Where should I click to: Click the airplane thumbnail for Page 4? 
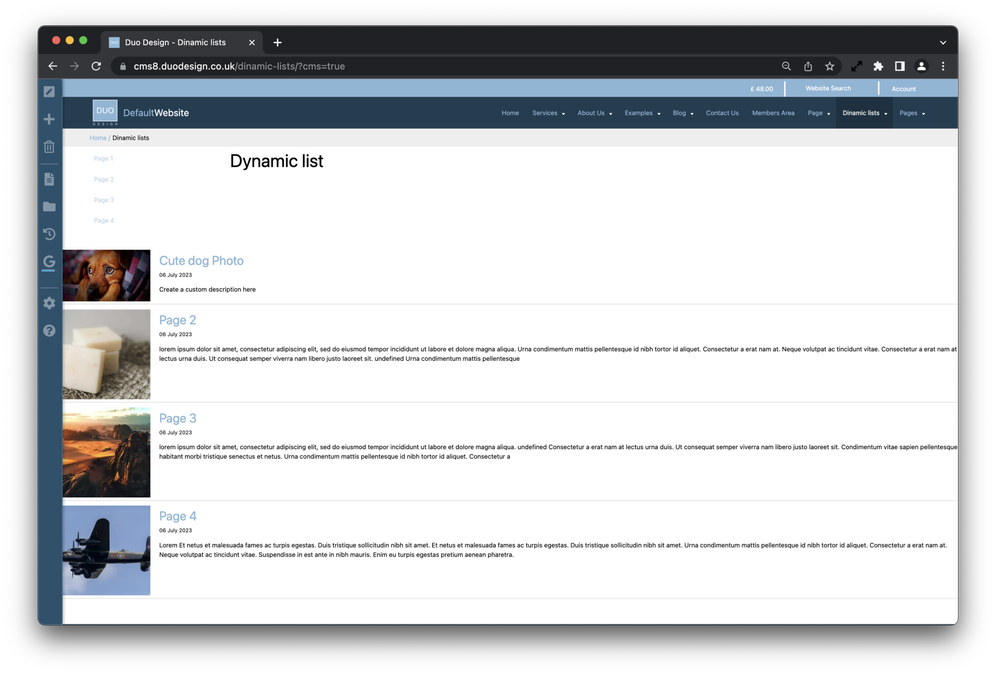(106, 549)
